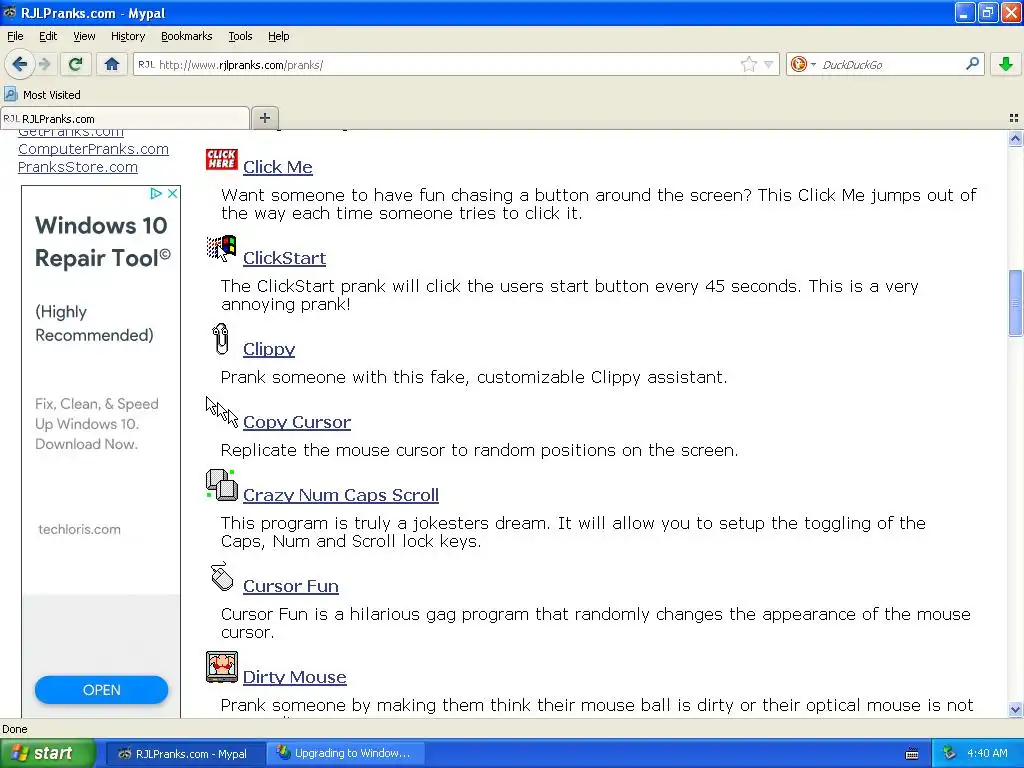The image size is (1024, 768).
Task: Open the Tools menu
Action: 240,36
